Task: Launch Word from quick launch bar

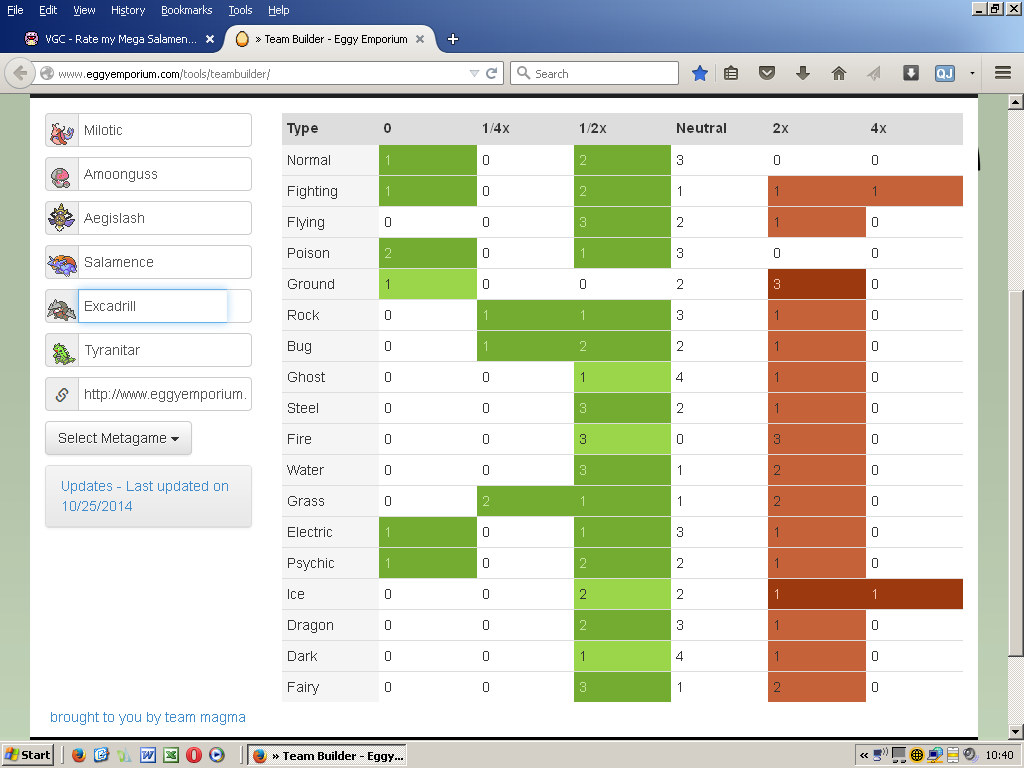Action: coord(148,755)
